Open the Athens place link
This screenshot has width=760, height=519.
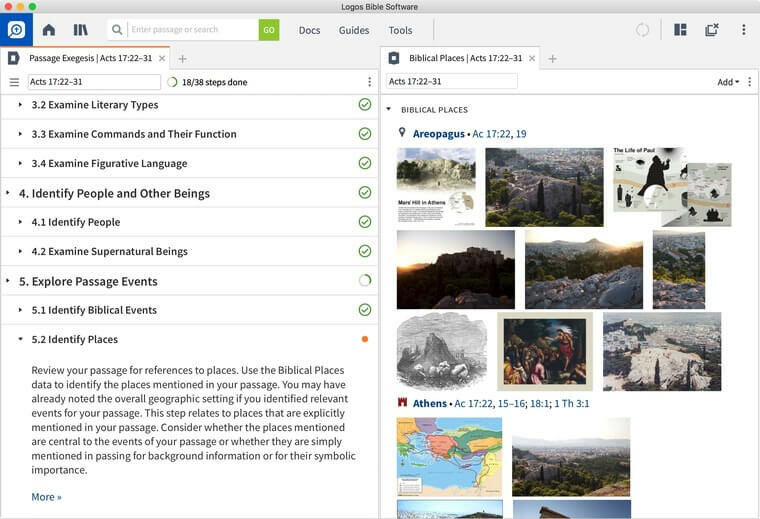pyautogui.click(x=430, y=403)
